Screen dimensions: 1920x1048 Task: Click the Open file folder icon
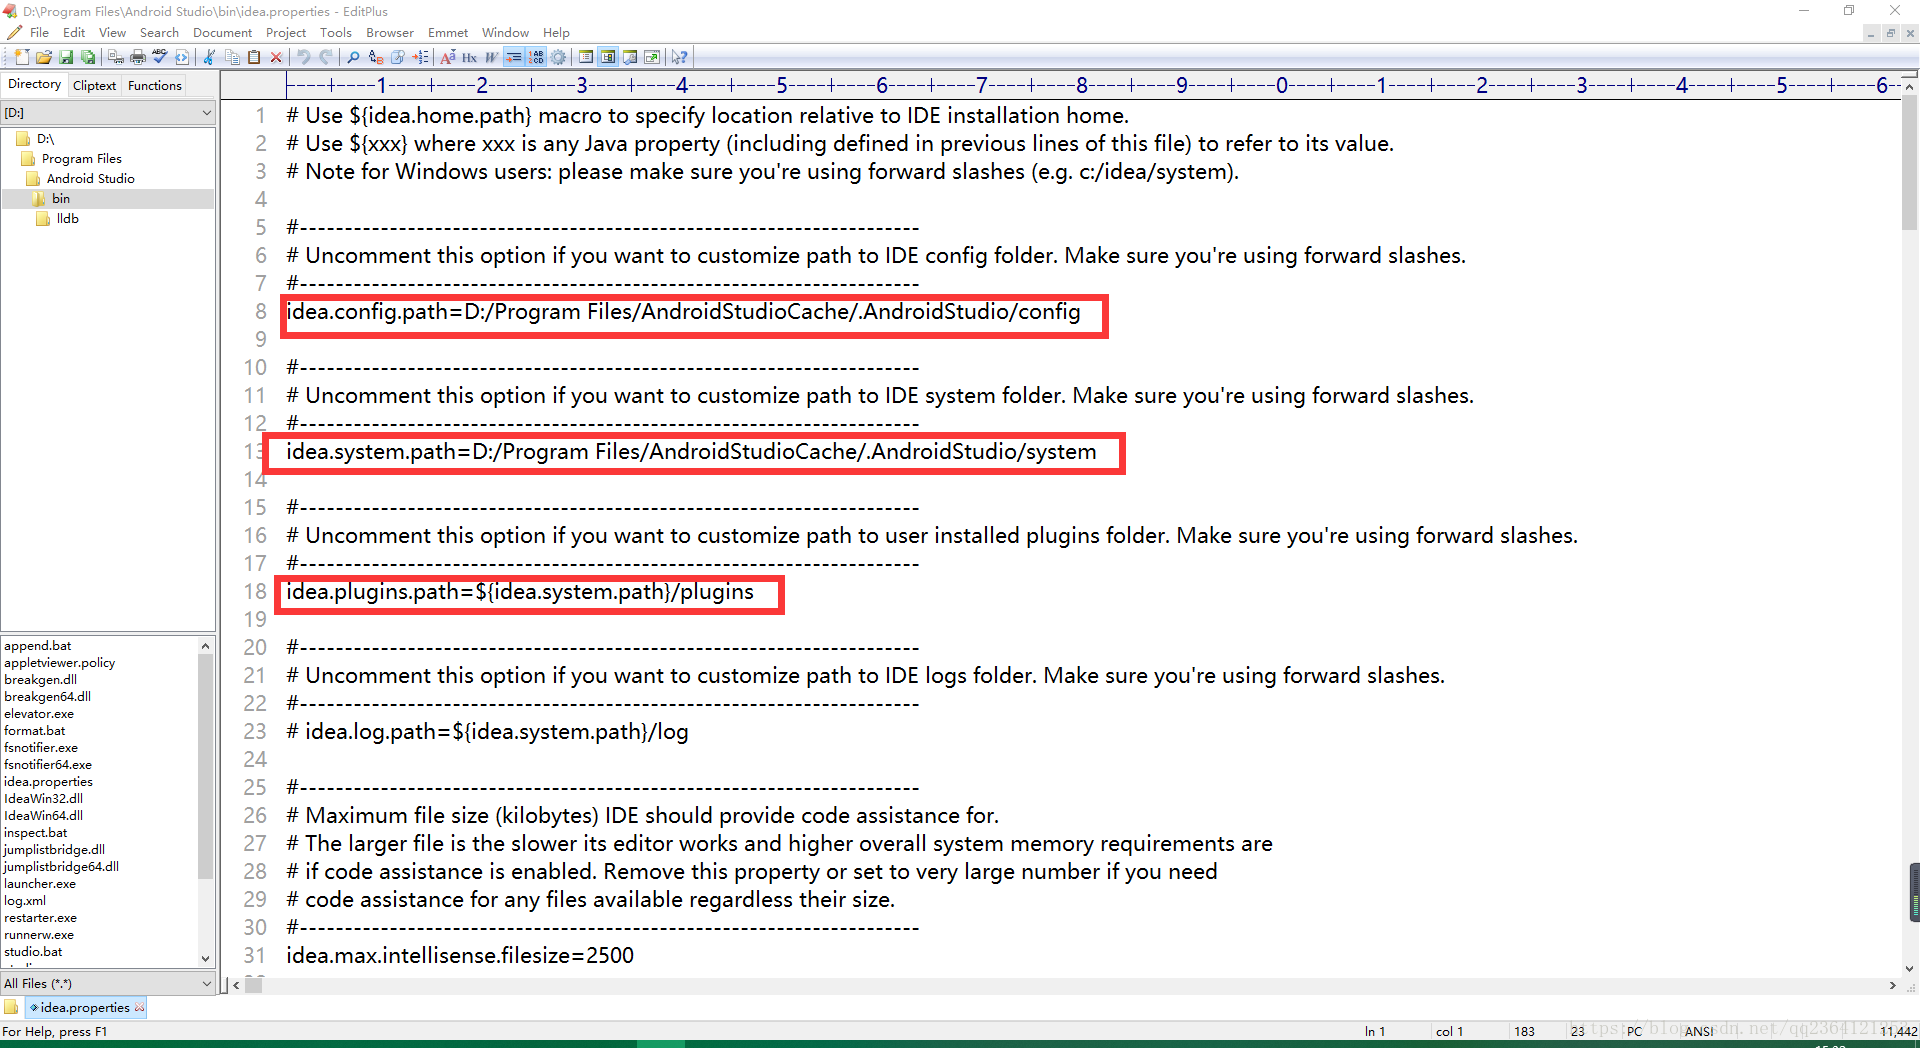click(44, 57)
